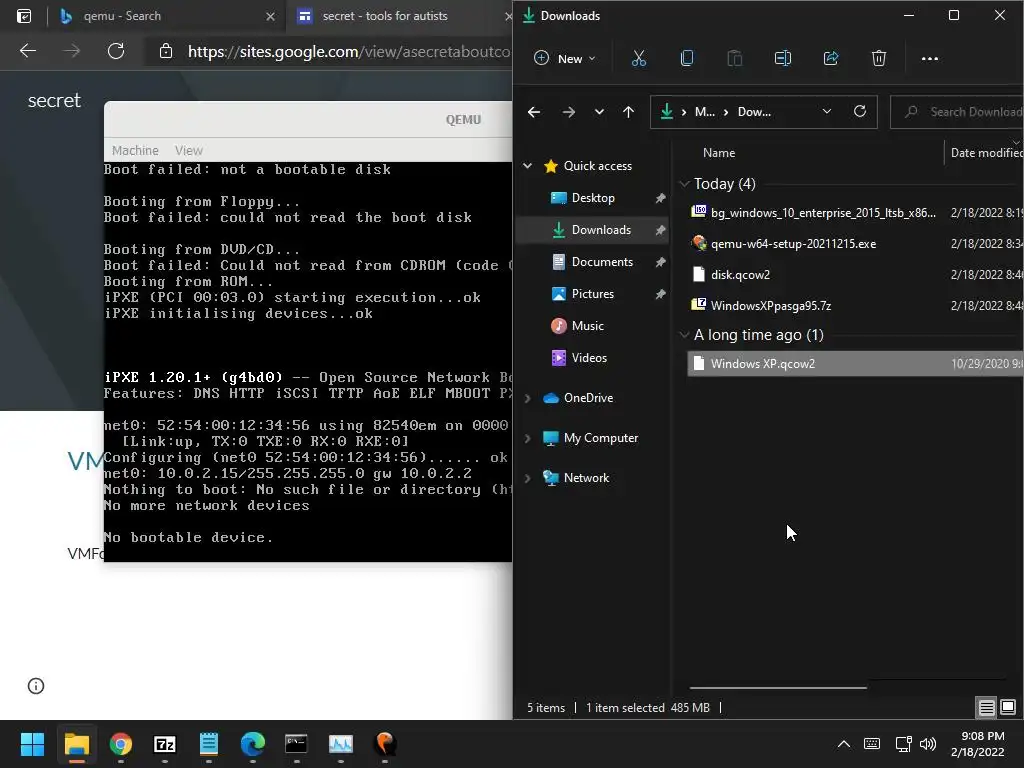Screen dimensions: 1024x768
Task: Click the info icon on Google Sites page
Action: [36, 686]
